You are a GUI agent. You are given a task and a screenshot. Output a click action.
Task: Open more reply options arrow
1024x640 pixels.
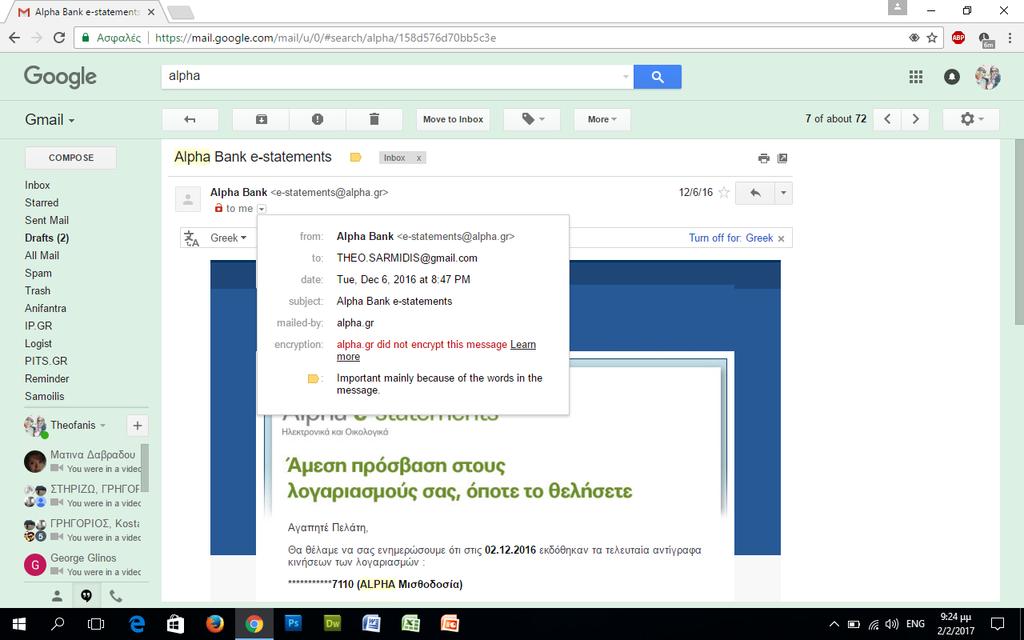(x=783, y=193)
